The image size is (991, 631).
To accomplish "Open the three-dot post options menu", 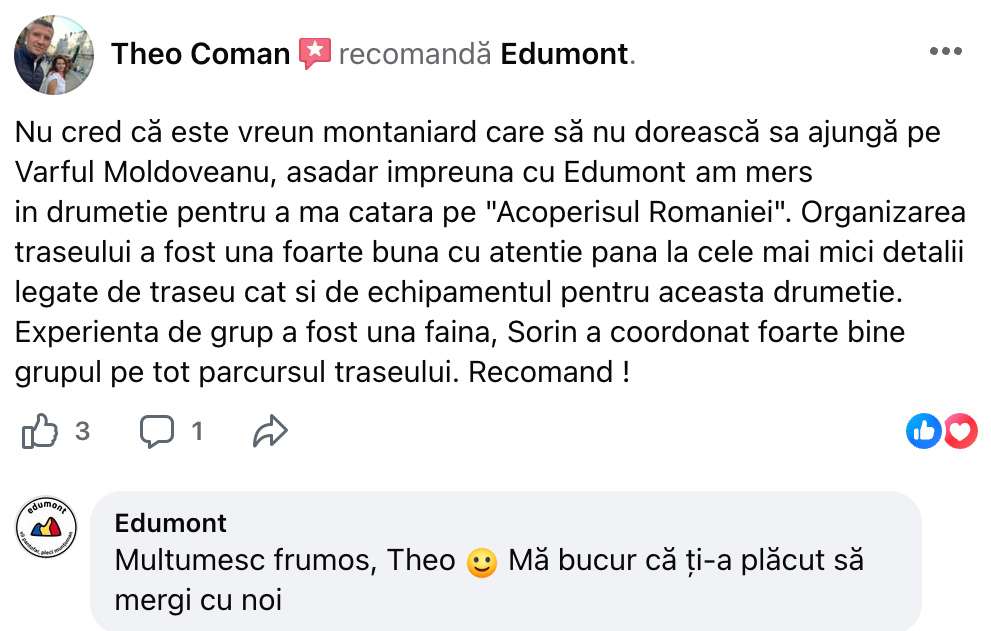I will [x=945, y=52].
